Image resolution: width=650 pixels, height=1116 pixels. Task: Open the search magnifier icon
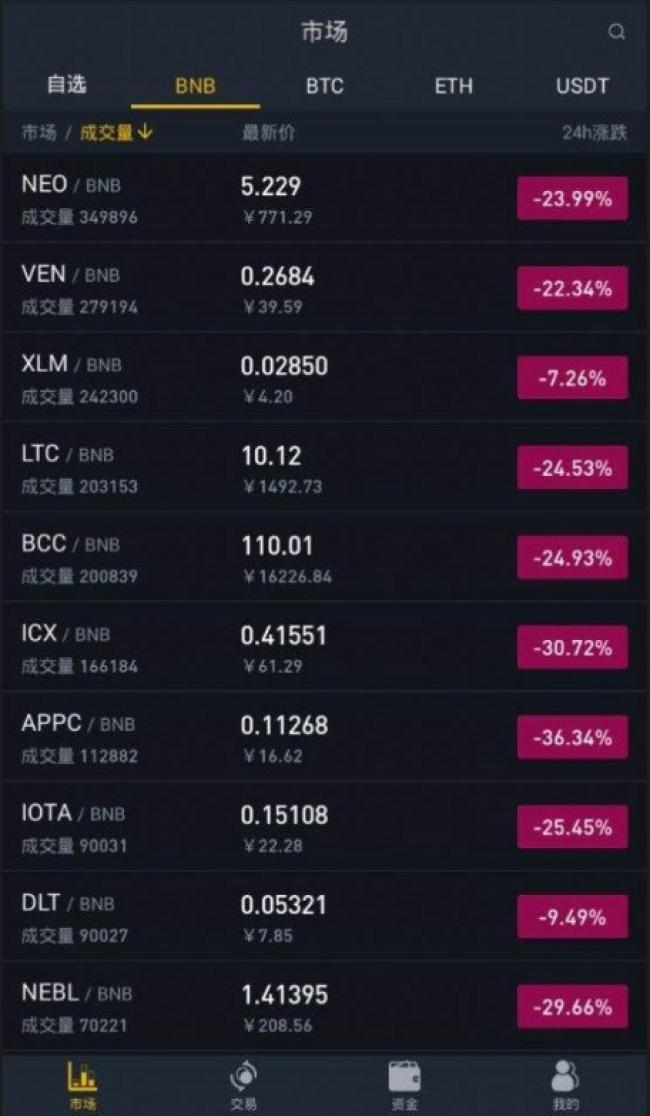617,32
